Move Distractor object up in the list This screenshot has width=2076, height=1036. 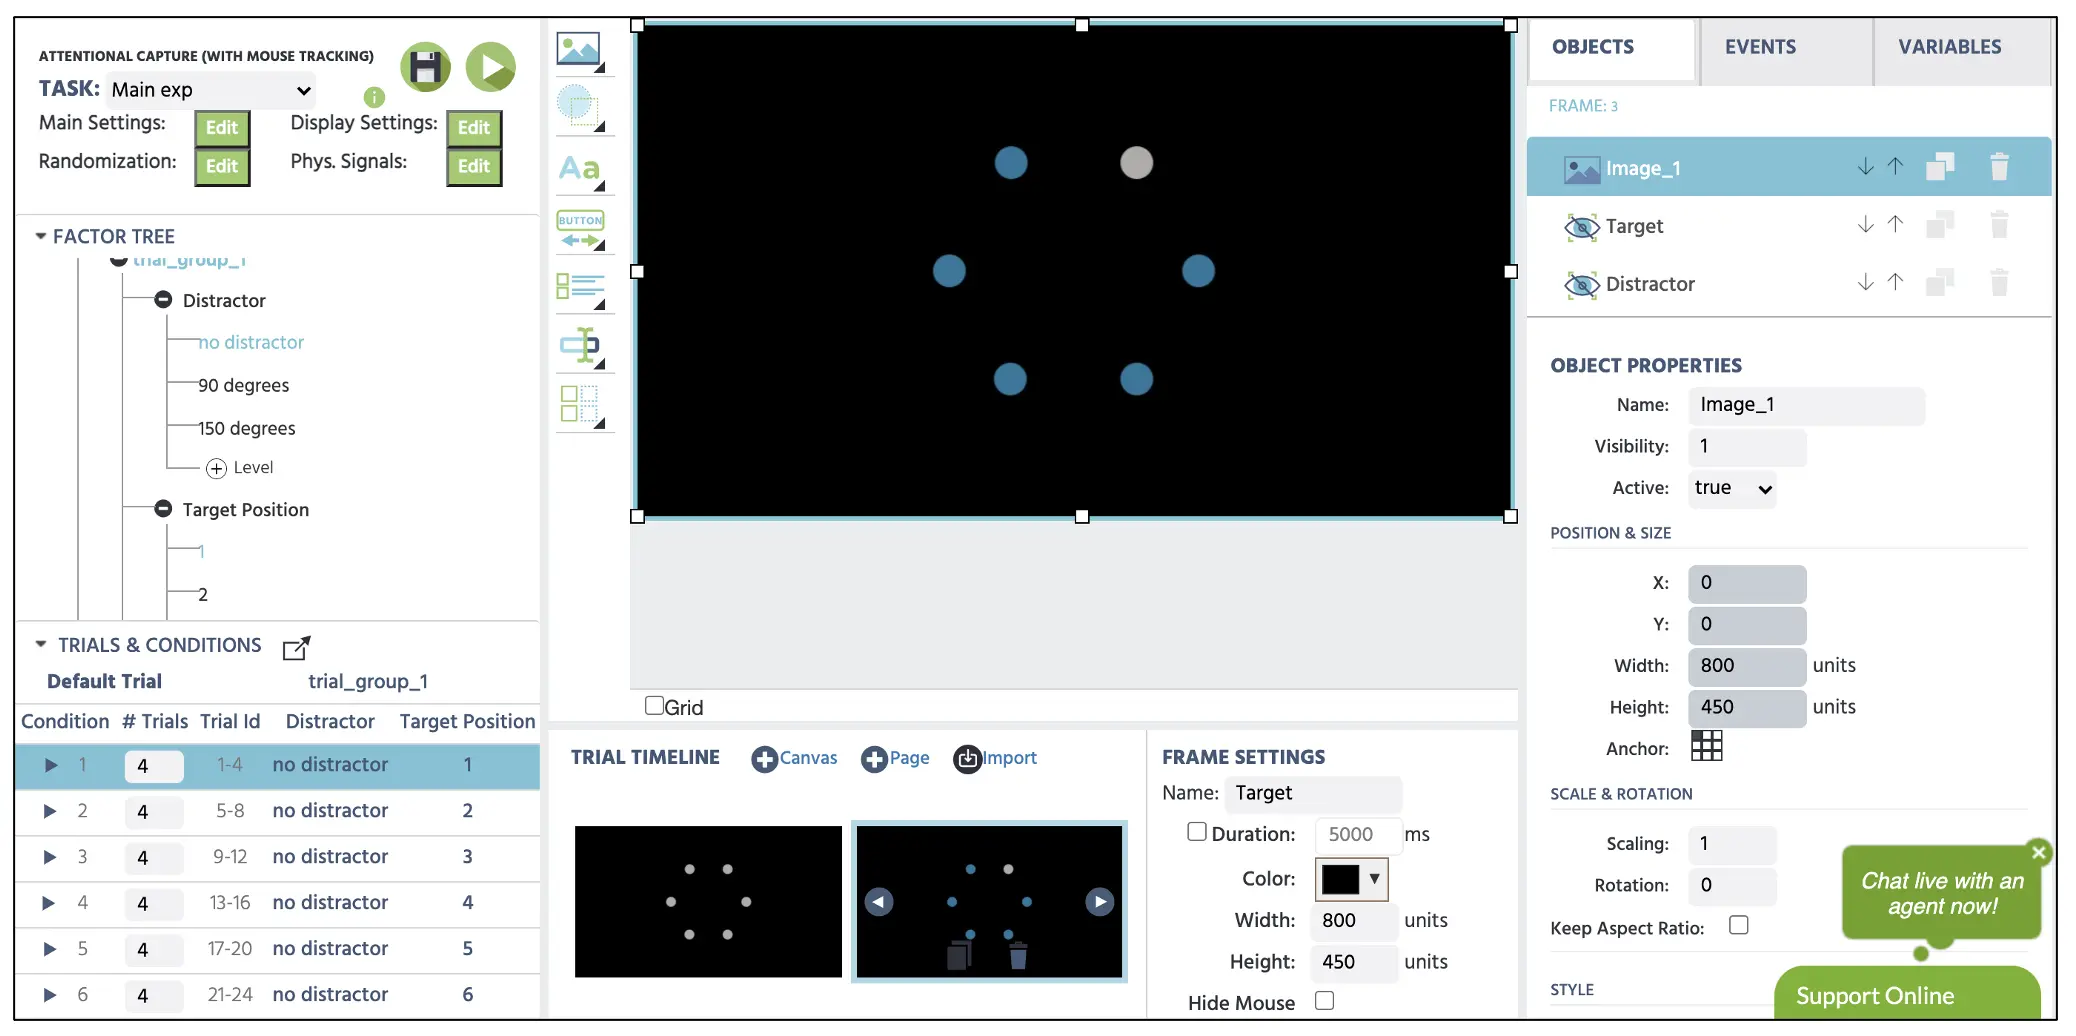tap(1895, 282)
